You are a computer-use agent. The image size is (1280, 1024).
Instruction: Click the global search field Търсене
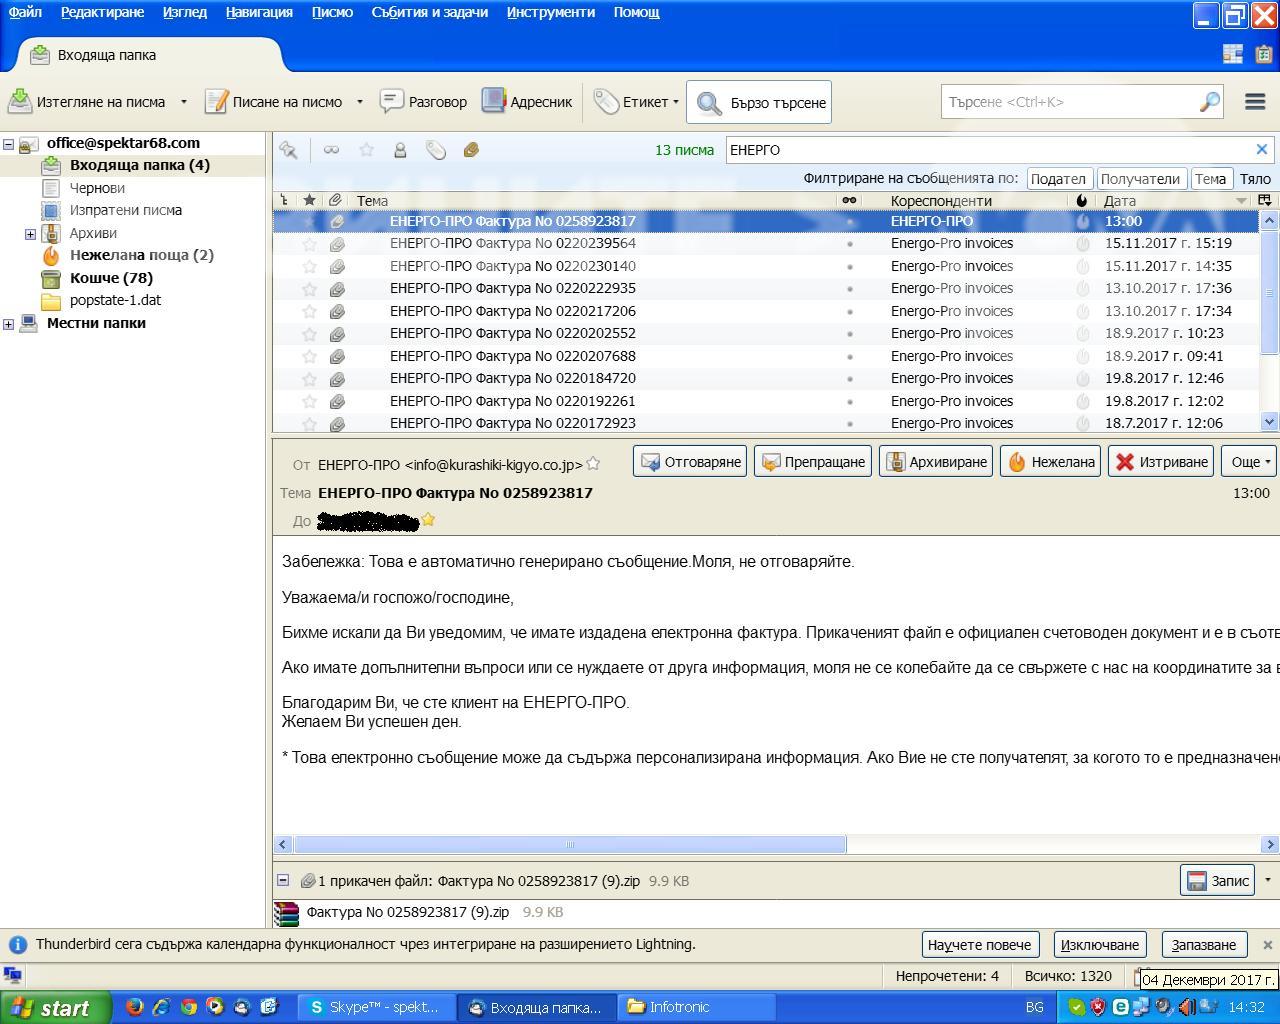tap(1070, 102)
